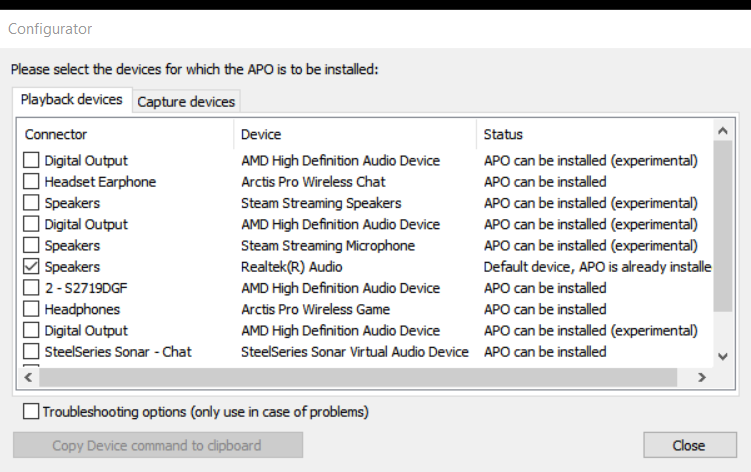Check the Headset Earphone device checkbox
751x472 pixels.
(x=32, y=182)
